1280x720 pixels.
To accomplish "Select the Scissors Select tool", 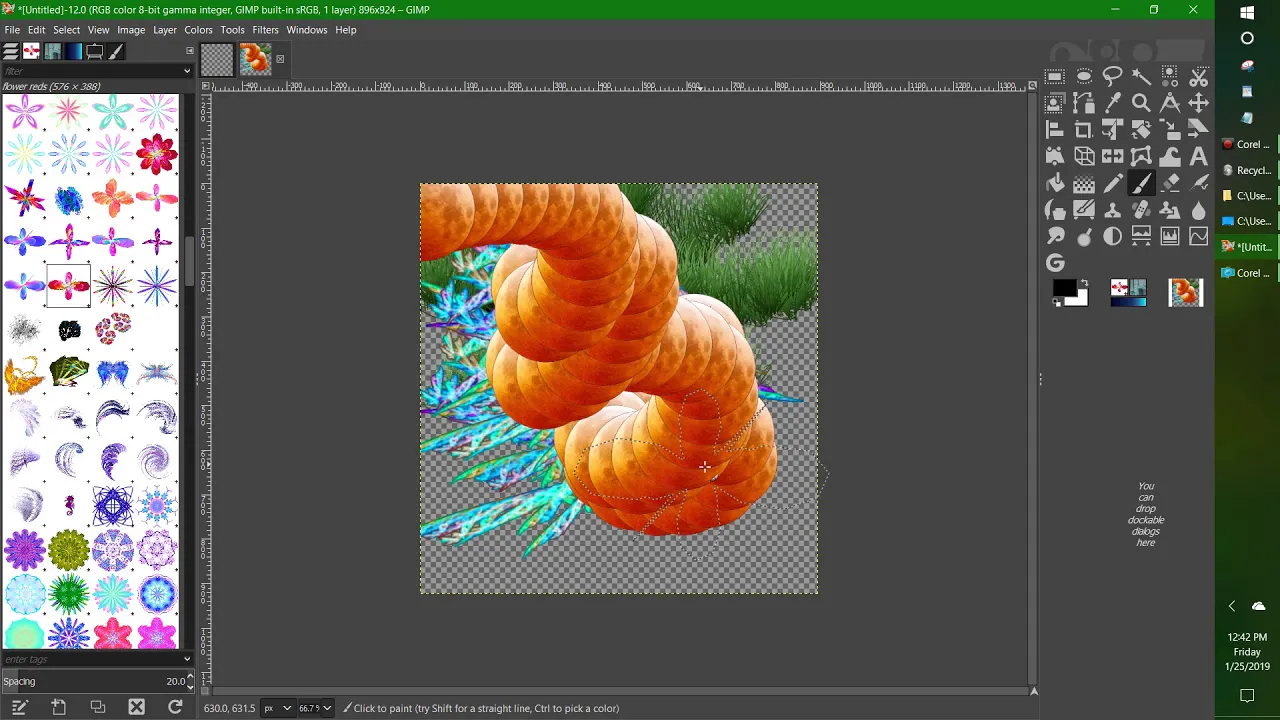I will pyautogui.click(x=1199, y=76).
